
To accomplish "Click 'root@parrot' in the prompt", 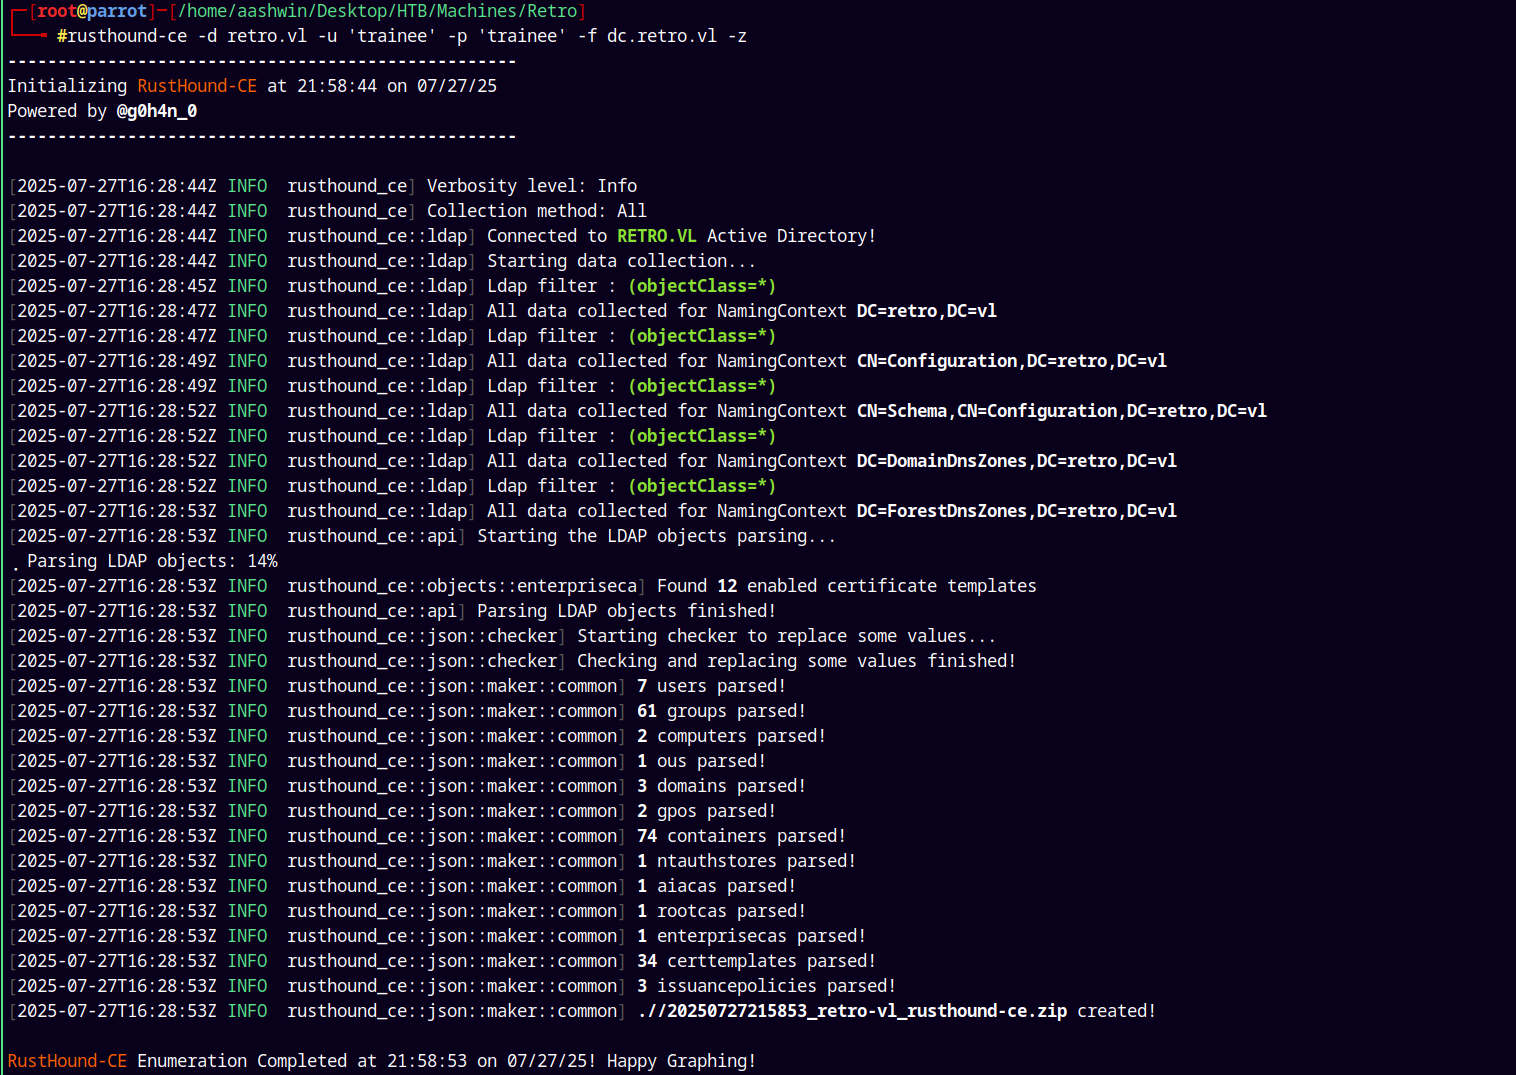I will click(x=92, y=11).
